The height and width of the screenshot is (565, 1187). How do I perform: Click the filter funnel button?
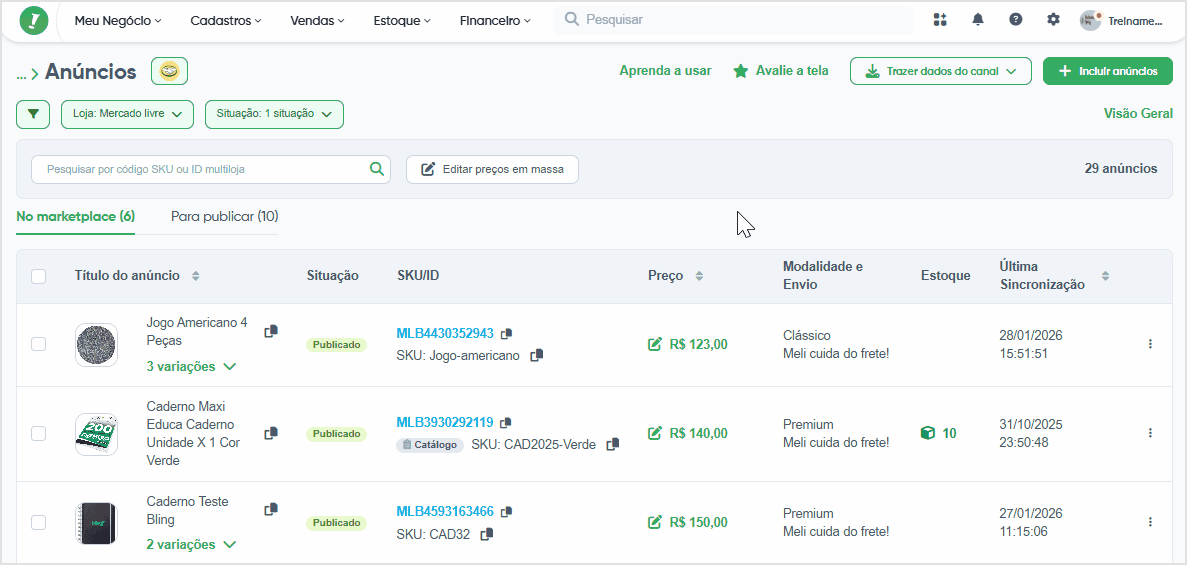click(x=33, y=114)
